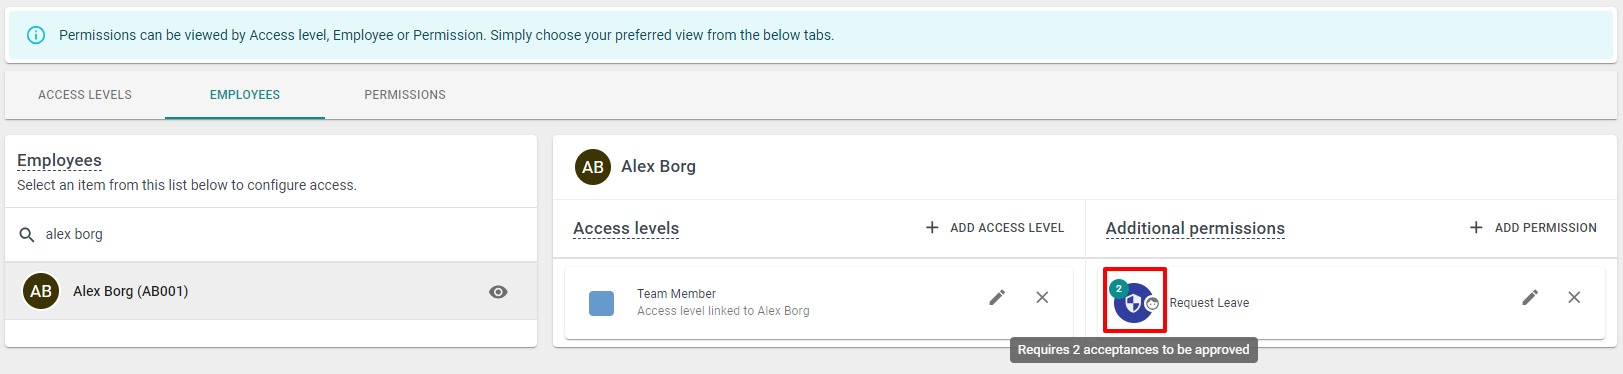The height and width of the screenshot is (374, 1623).
Task: Go to the Permissions tab
Action: pos(405,95)
